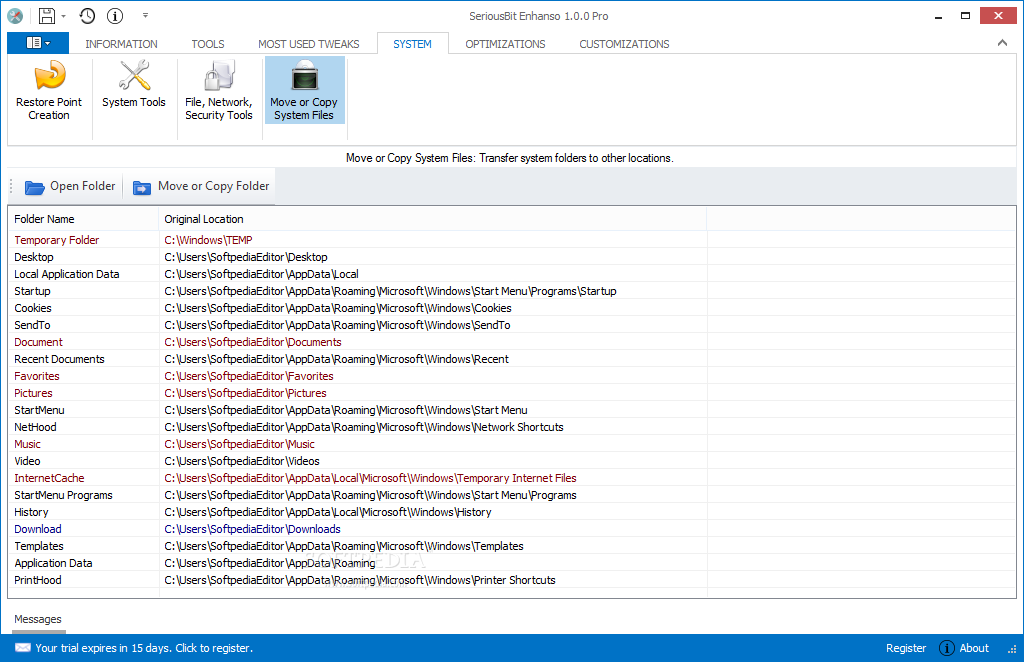Select the Templates row

coord(511,546)
